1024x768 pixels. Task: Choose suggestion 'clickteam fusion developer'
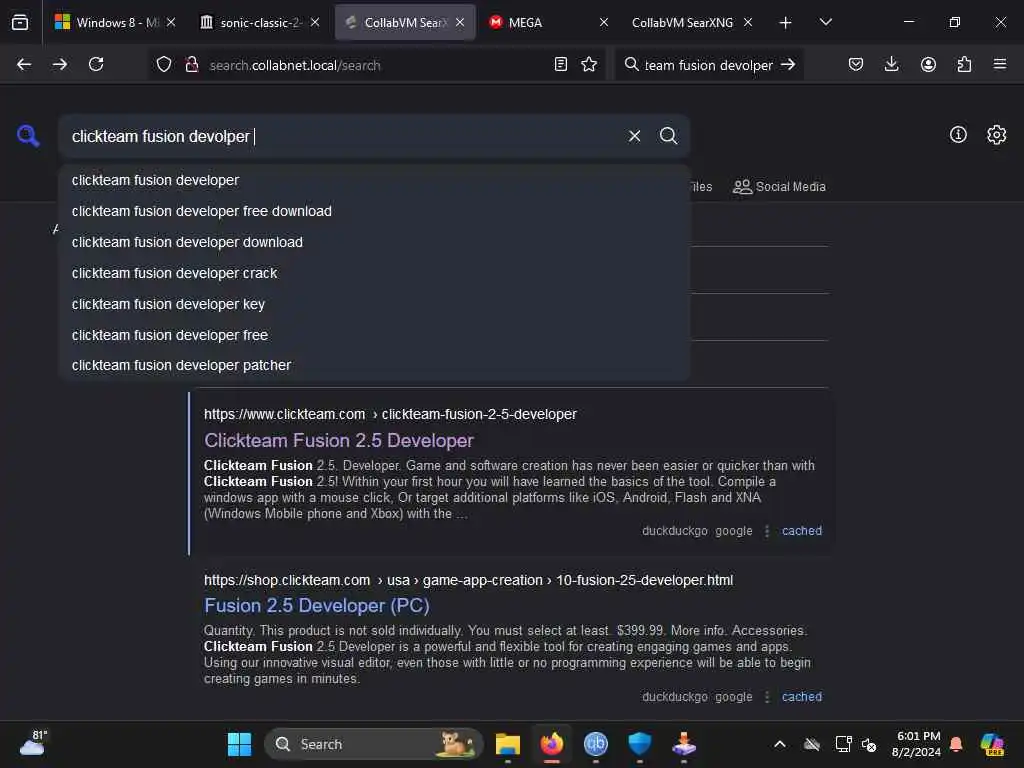[374, 180]
